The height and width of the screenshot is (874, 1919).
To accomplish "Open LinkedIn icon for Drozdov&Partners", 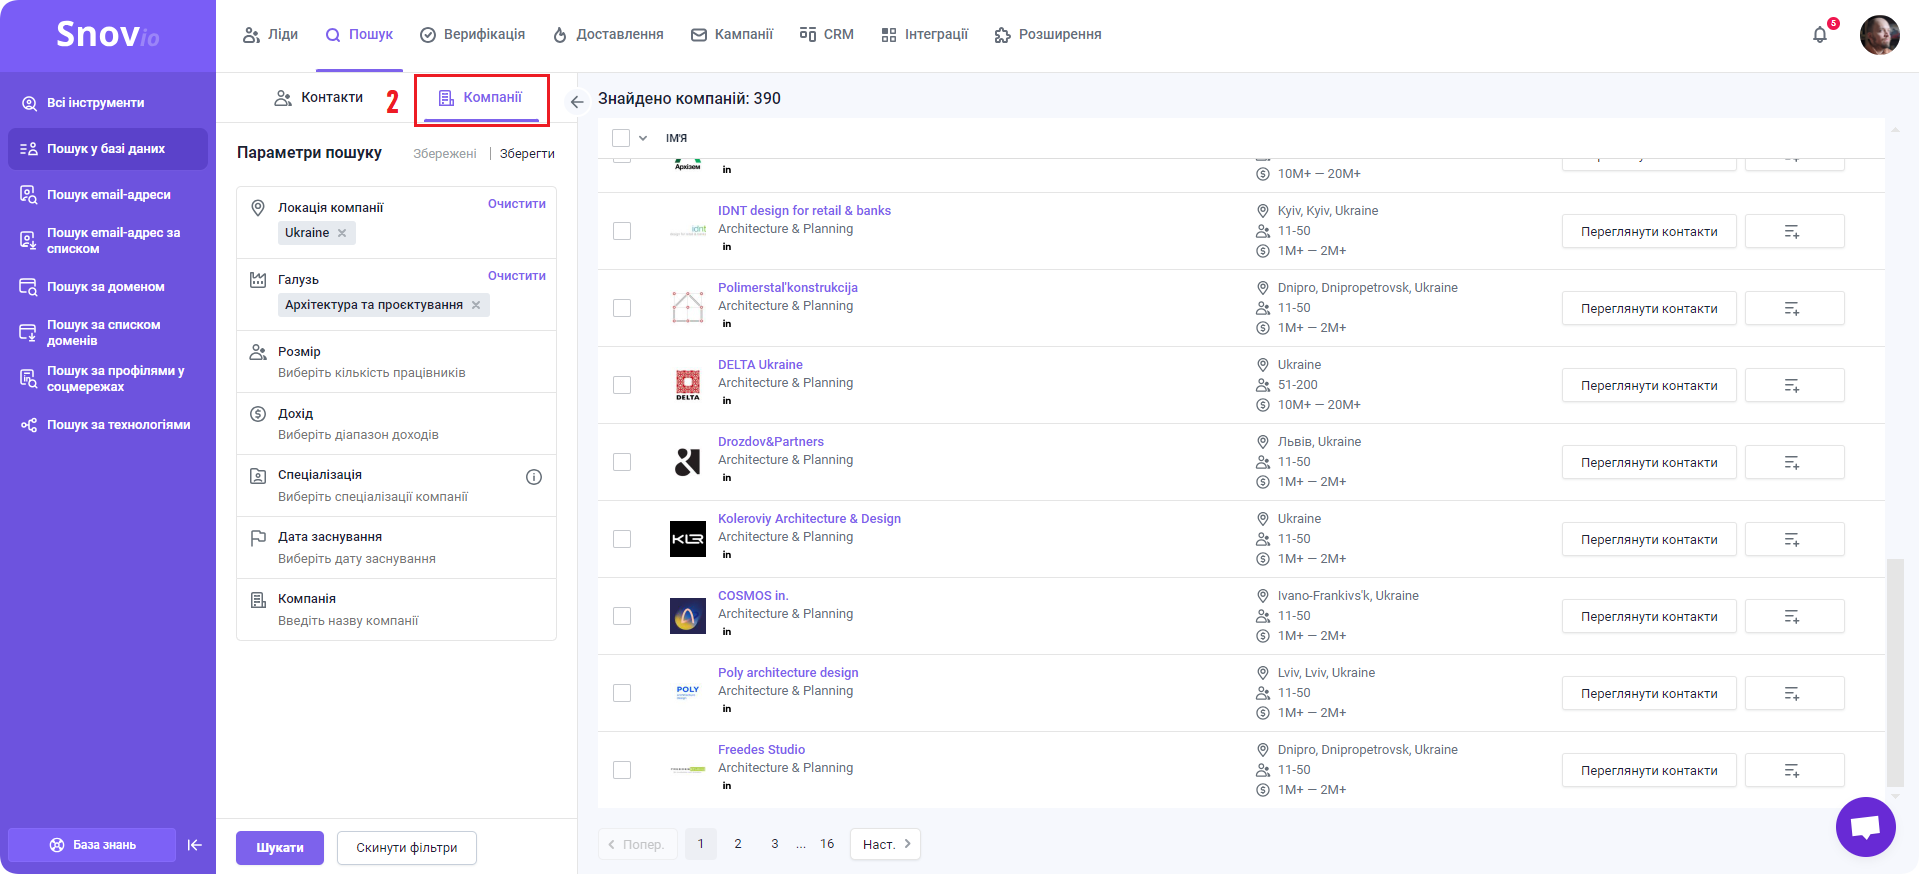I will point(727,478).
